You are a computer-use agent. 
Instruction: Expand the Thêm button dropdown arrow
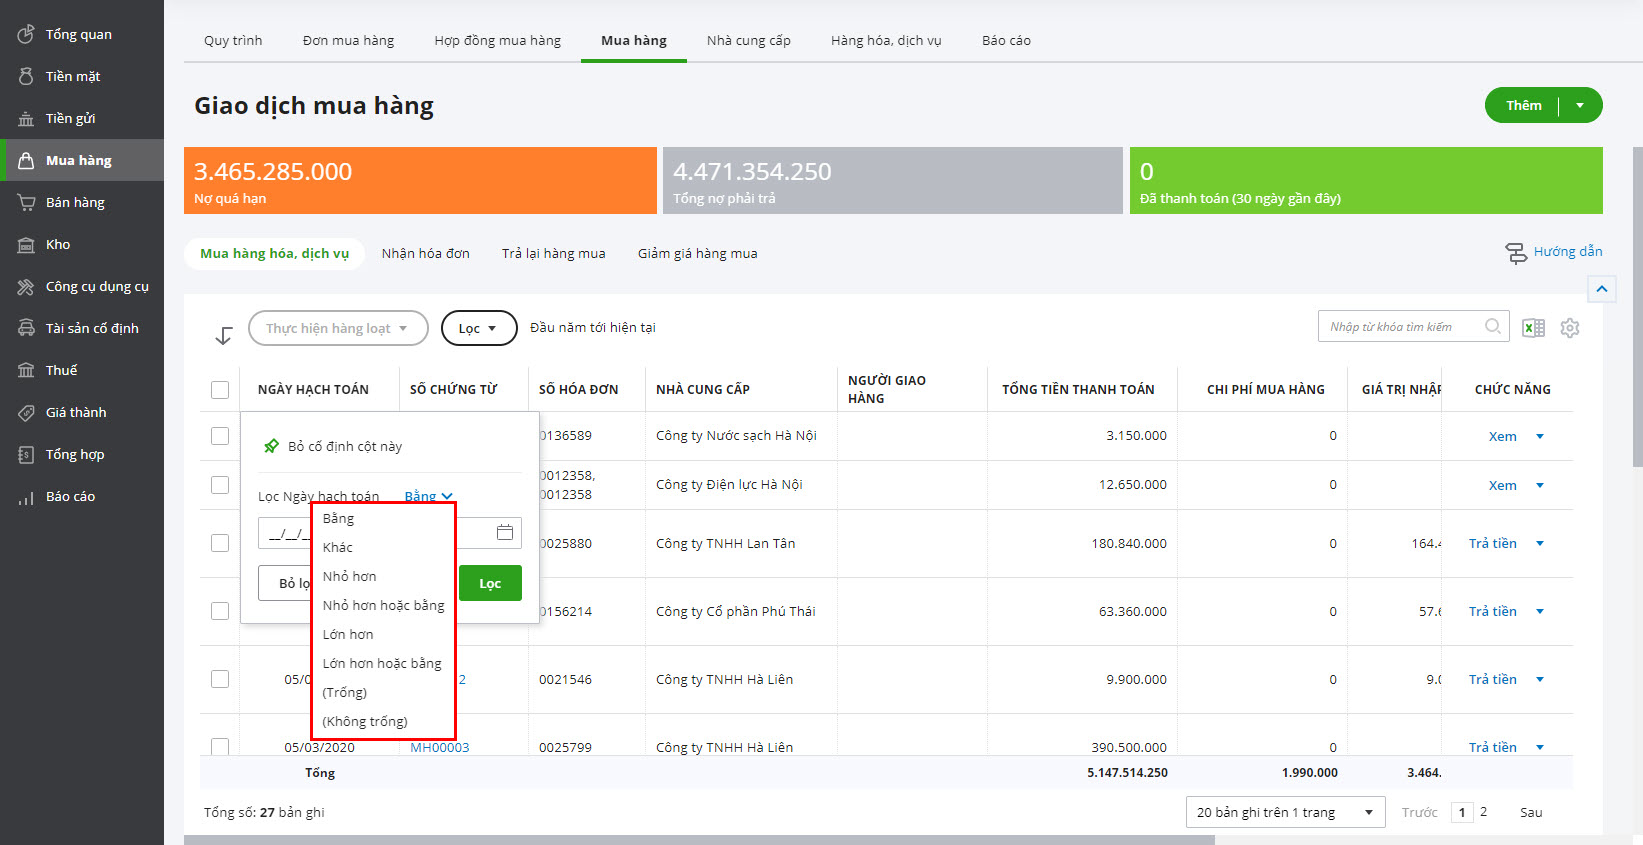(x=1580, y=105)
